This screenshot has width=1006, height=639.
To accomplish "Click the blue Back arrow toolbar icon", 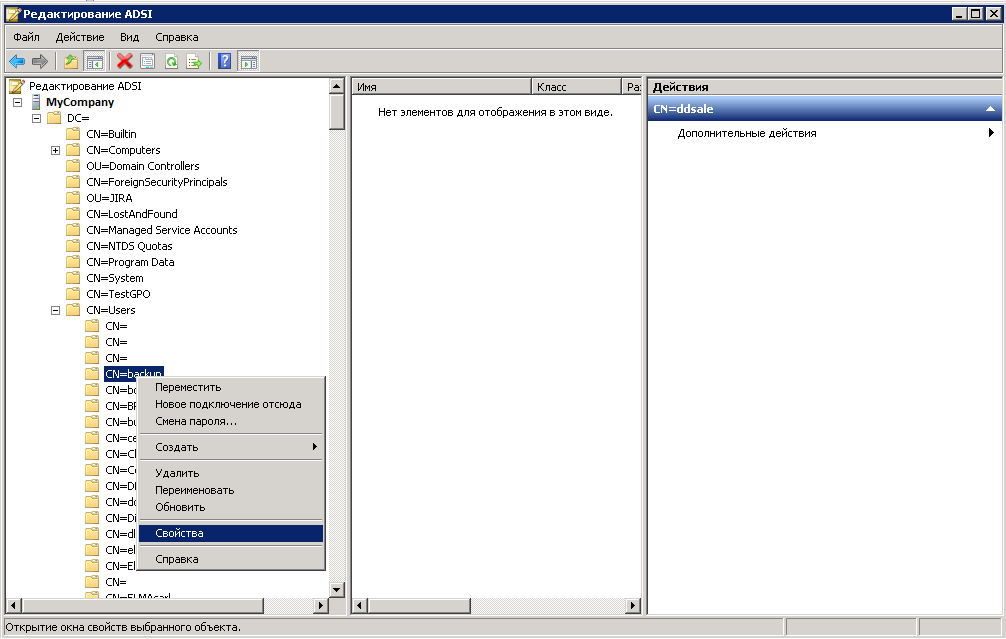I will pyautogui.click(x=17, y=61).
